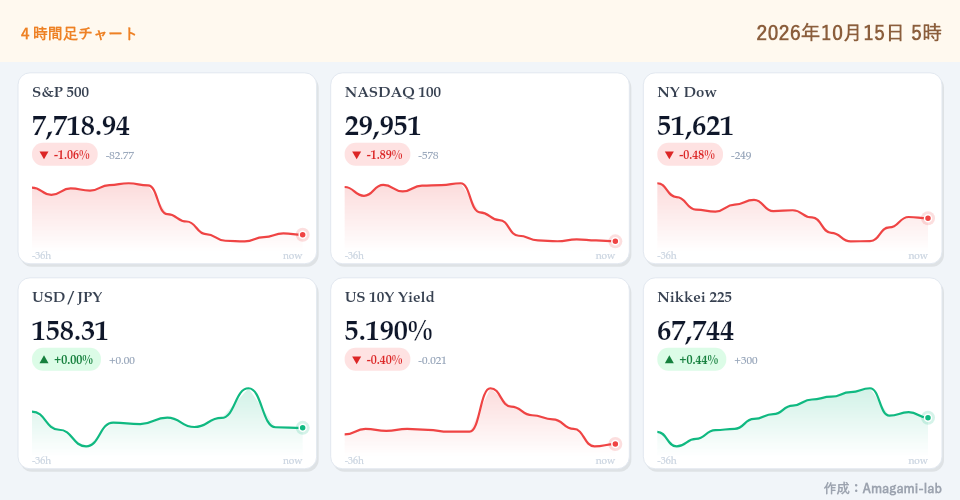Click the NASDAQ 100 card title
The image size is (960, 500).
(x=393, y=92)
